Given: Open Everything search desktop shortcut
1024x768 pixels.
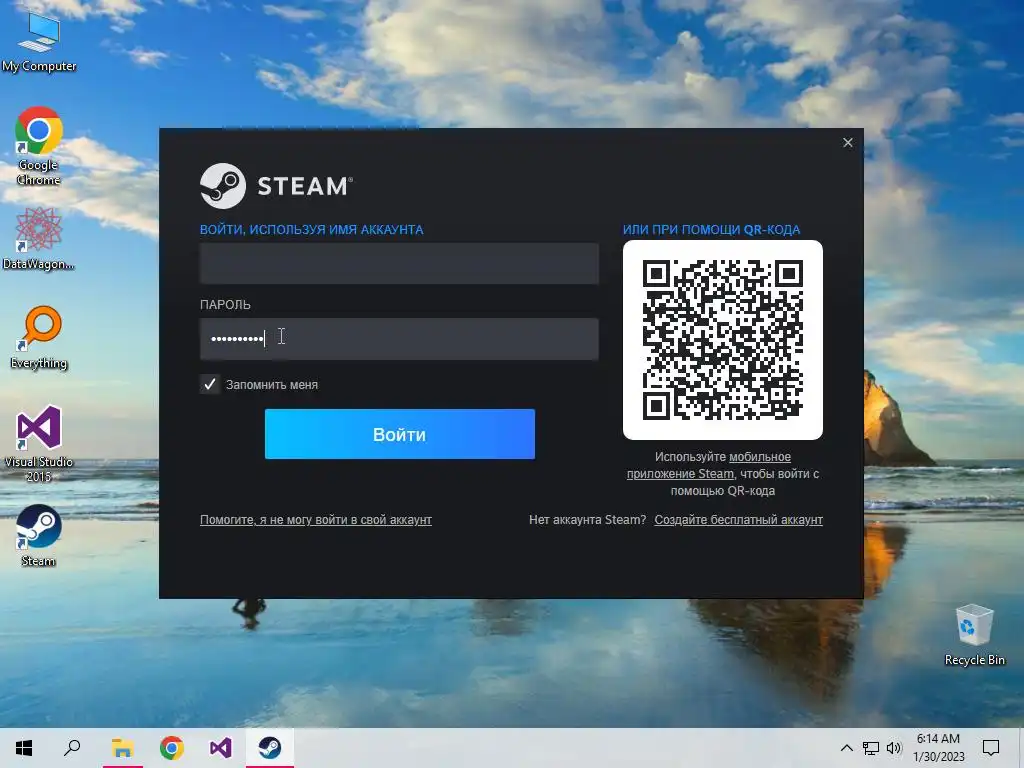Looking at the screenshot, I should coord(39,338).
